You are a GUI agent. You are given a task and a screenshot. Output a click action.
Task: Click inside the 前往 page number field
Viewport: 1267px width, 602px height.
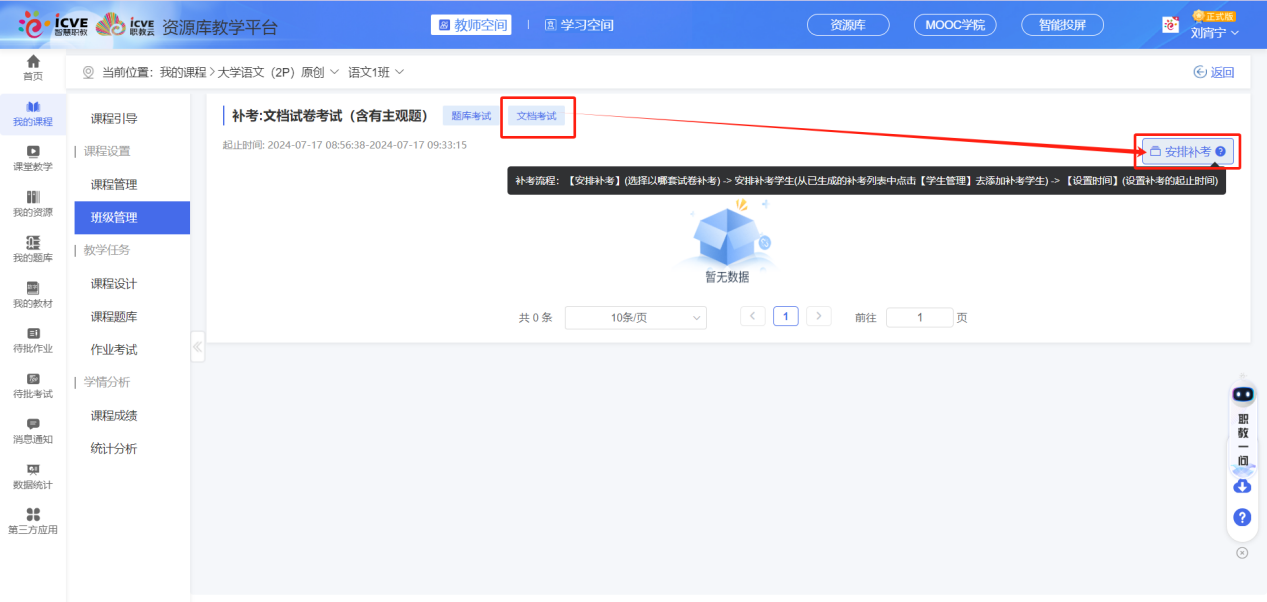(x=920, y=317)
